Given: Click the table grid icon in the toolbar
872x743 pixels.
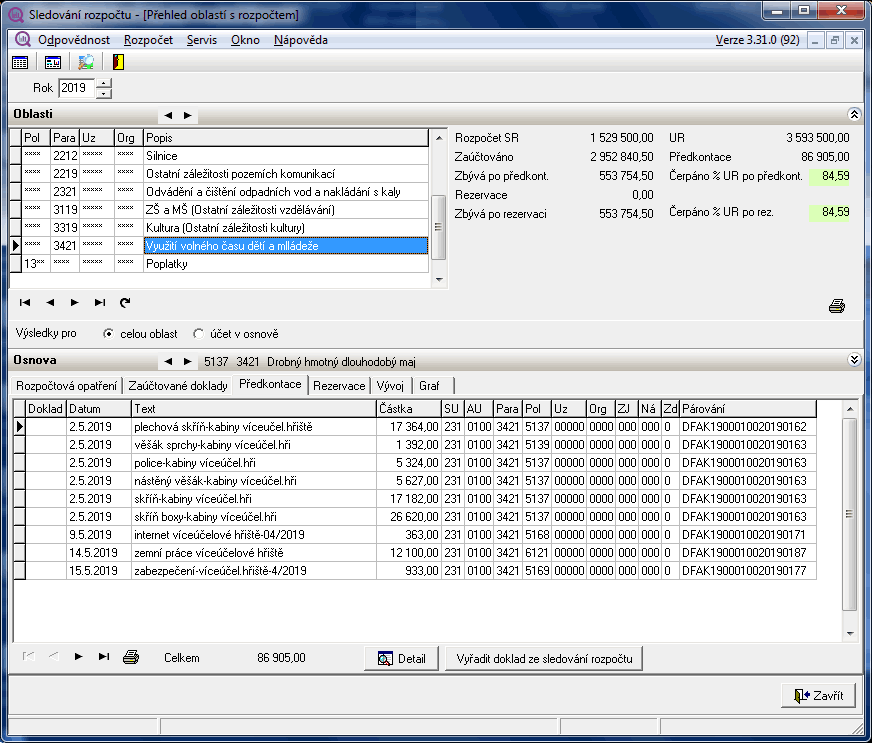Looking at the screenshot, I should tap(20, 62).
